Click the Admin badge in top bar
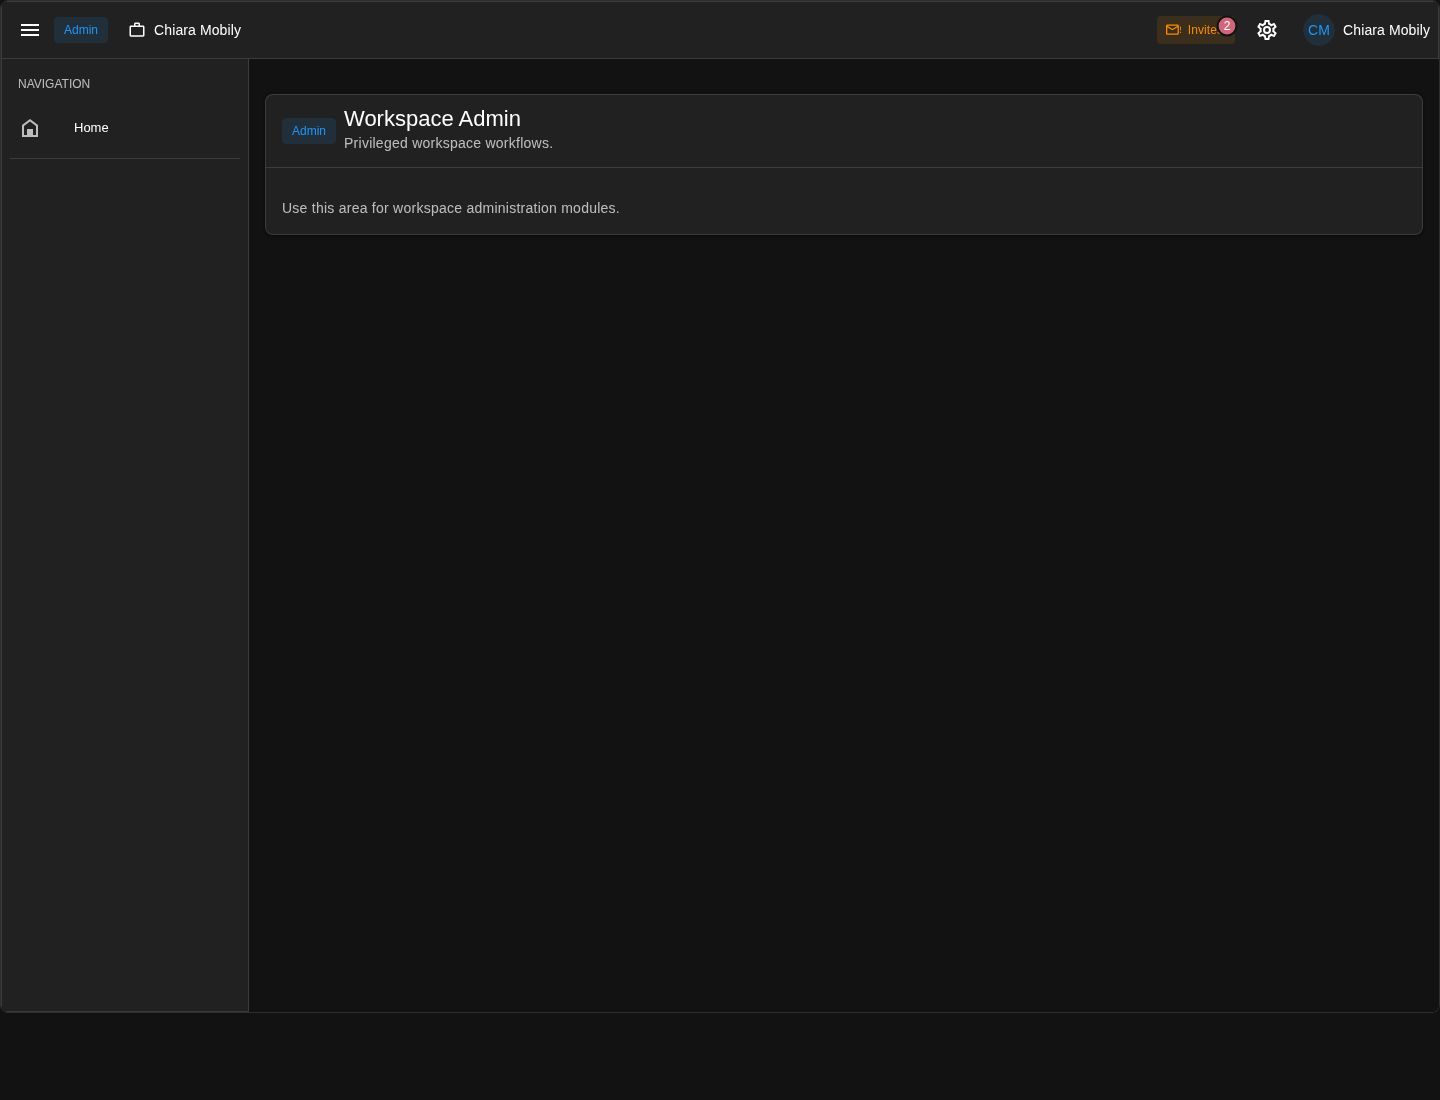 [x=81, y=30]
